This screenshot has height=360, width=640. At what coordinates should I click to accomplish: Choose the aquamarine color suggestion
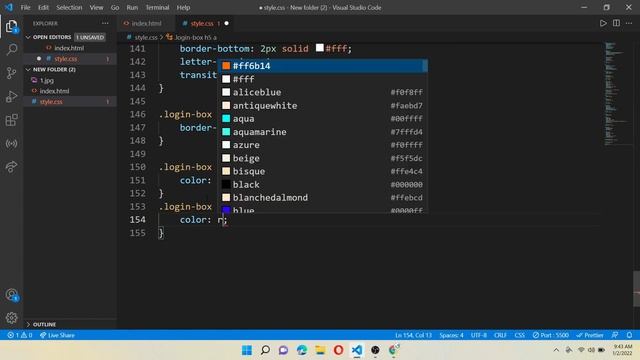(322, 132)
